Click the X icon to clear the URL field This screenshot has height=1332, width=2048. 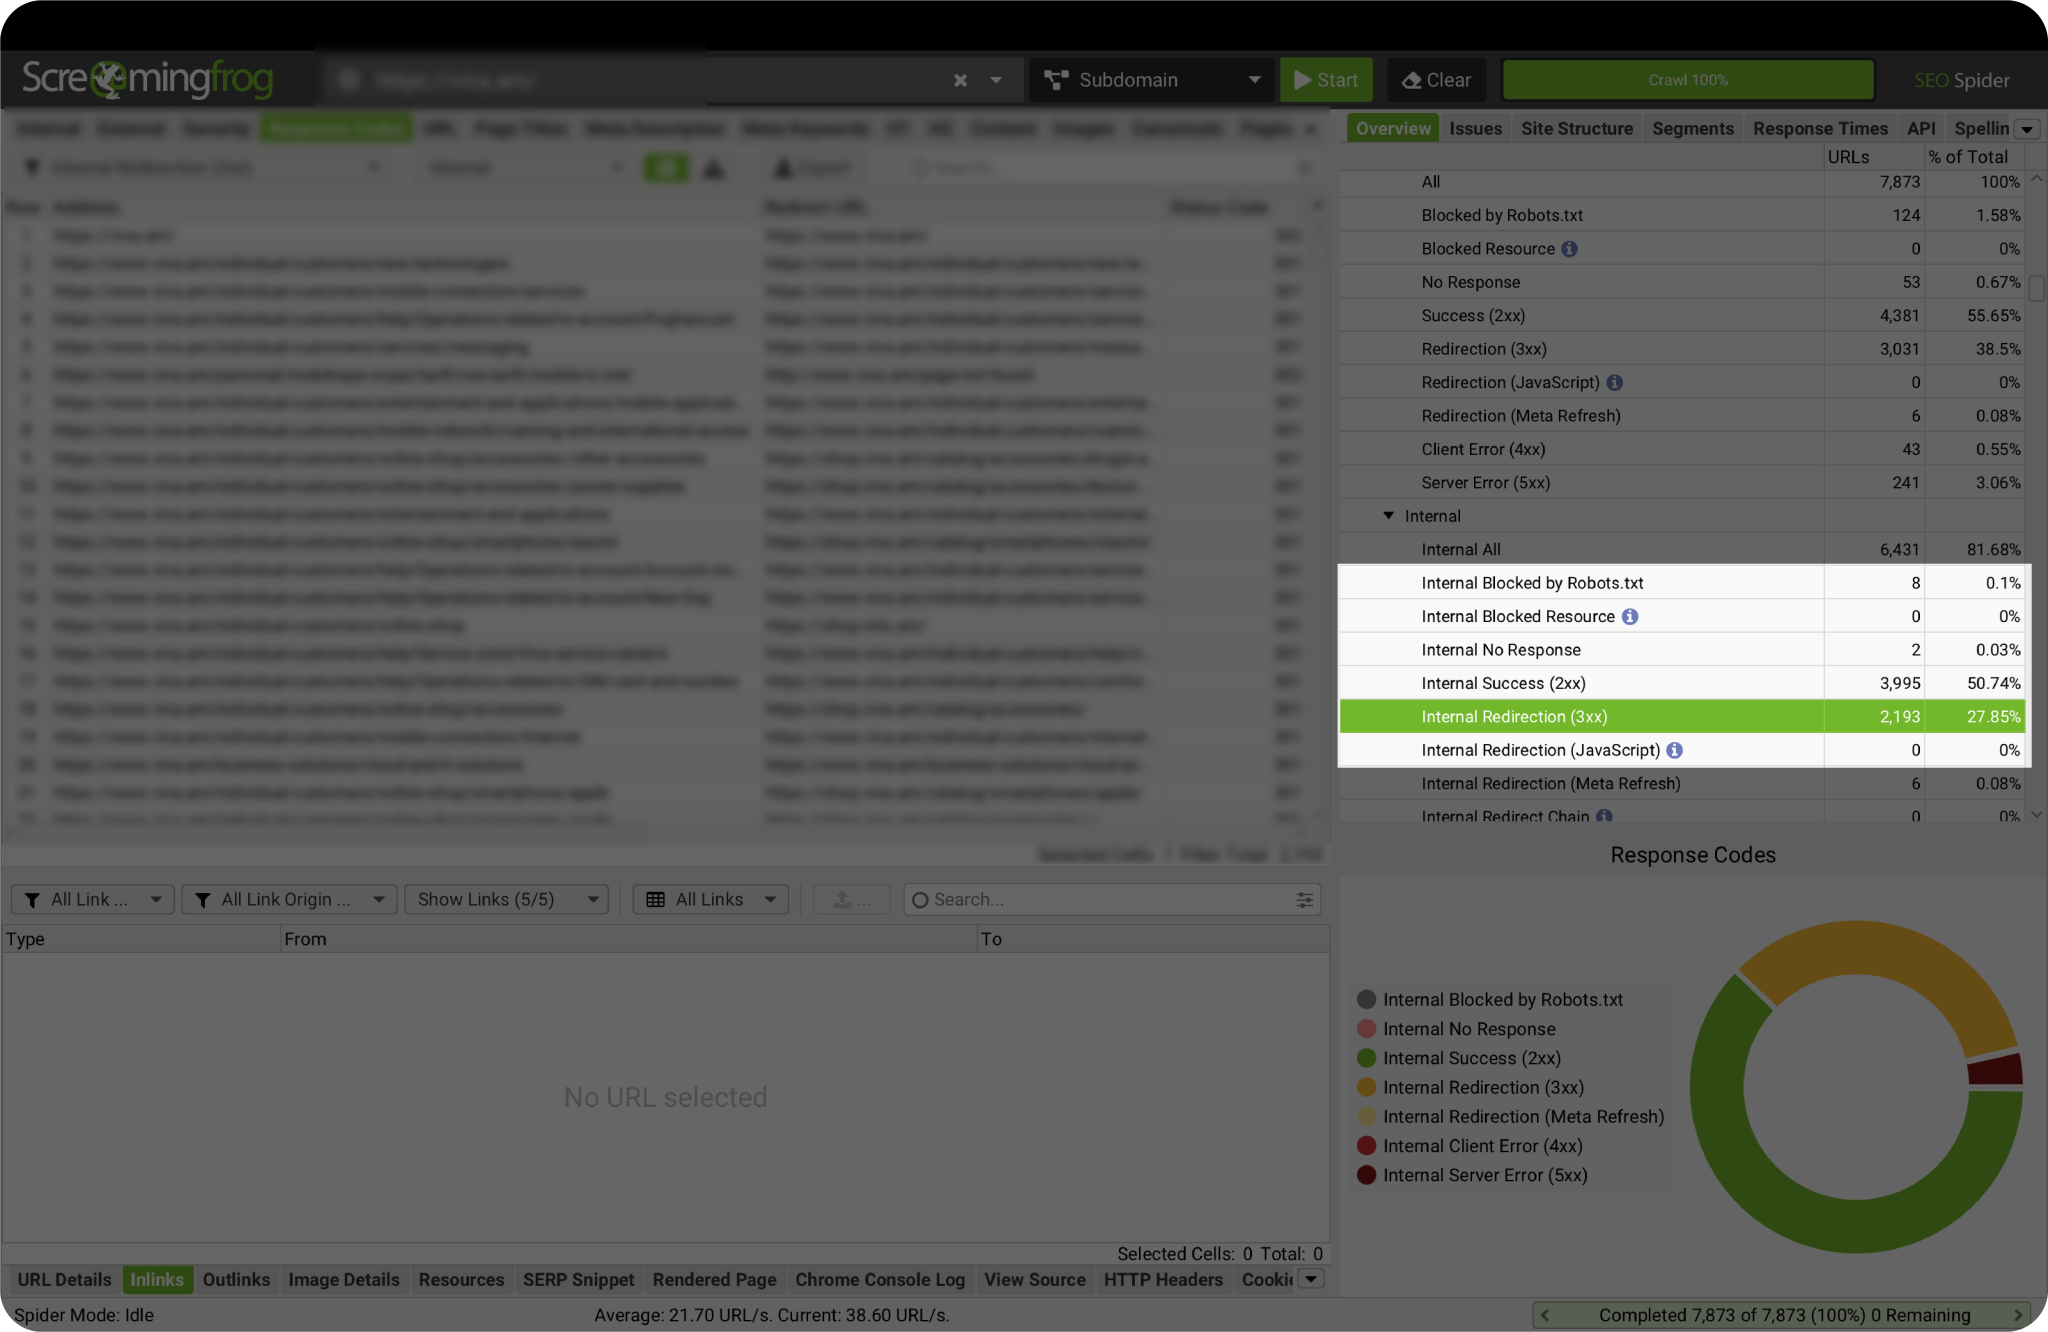[x=959, y=79]
